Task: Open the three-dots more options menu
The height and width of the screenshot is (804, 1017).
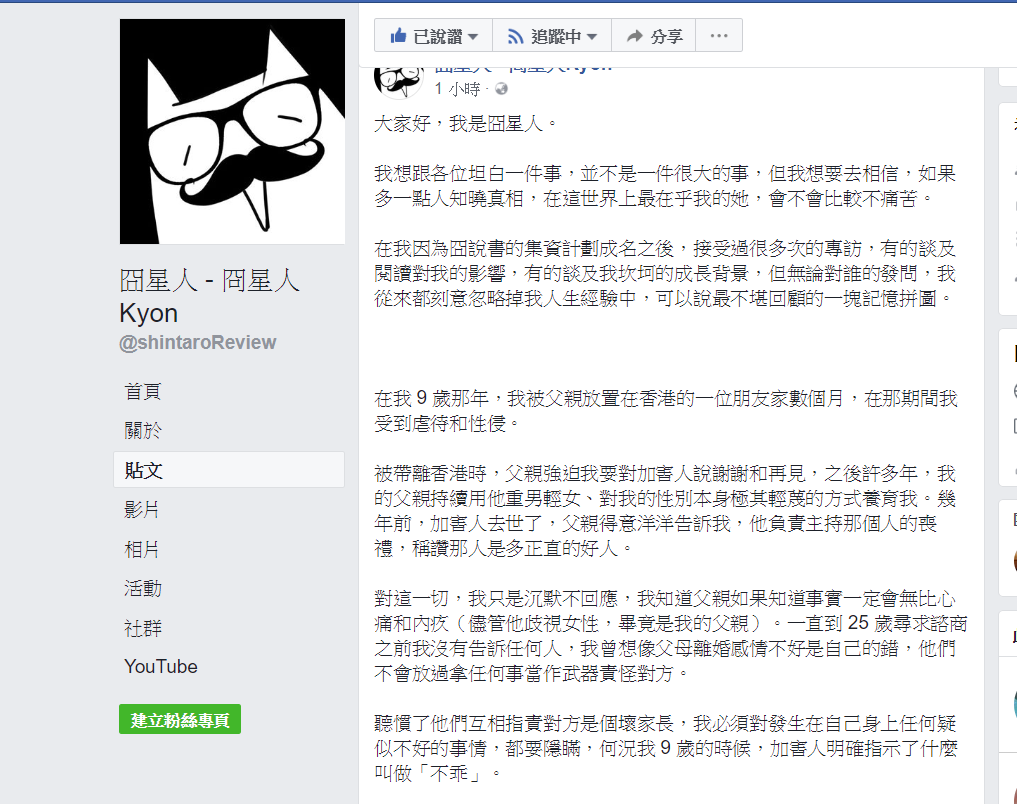Action: pyautogui.click(x=719, y=36)
